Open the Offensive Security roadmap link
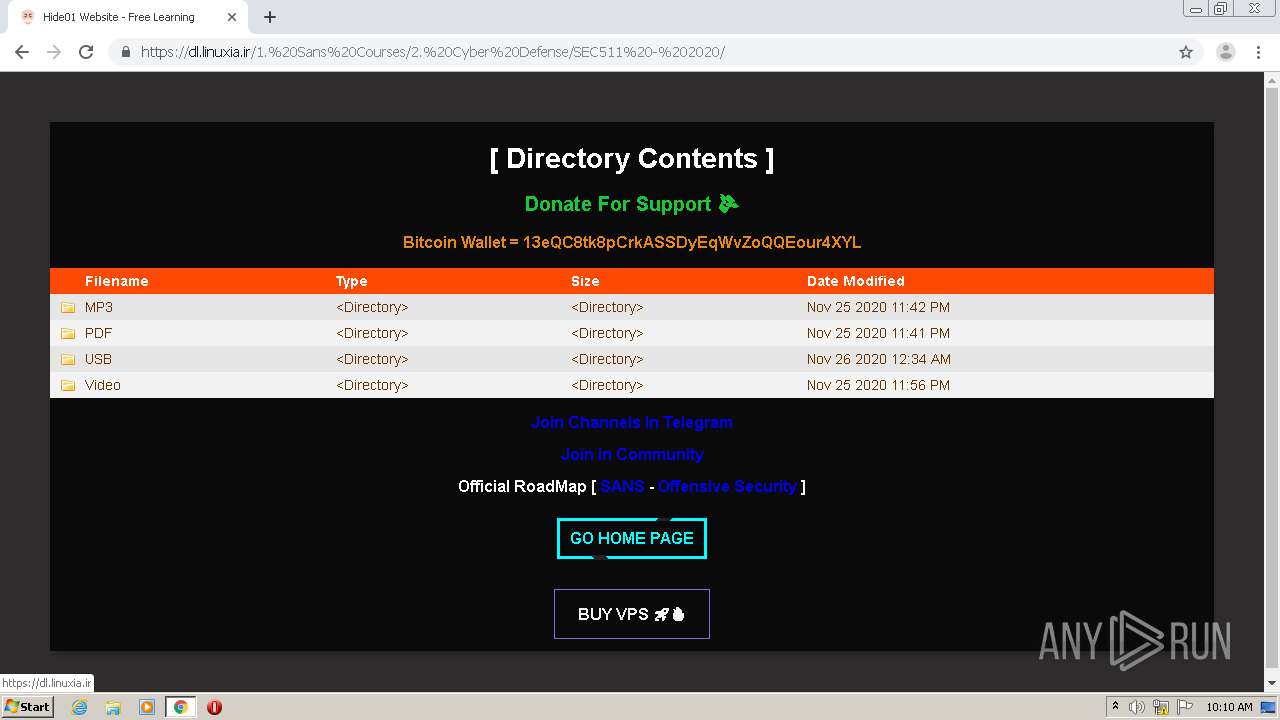Screen dimensions: 1280x720 727,486
